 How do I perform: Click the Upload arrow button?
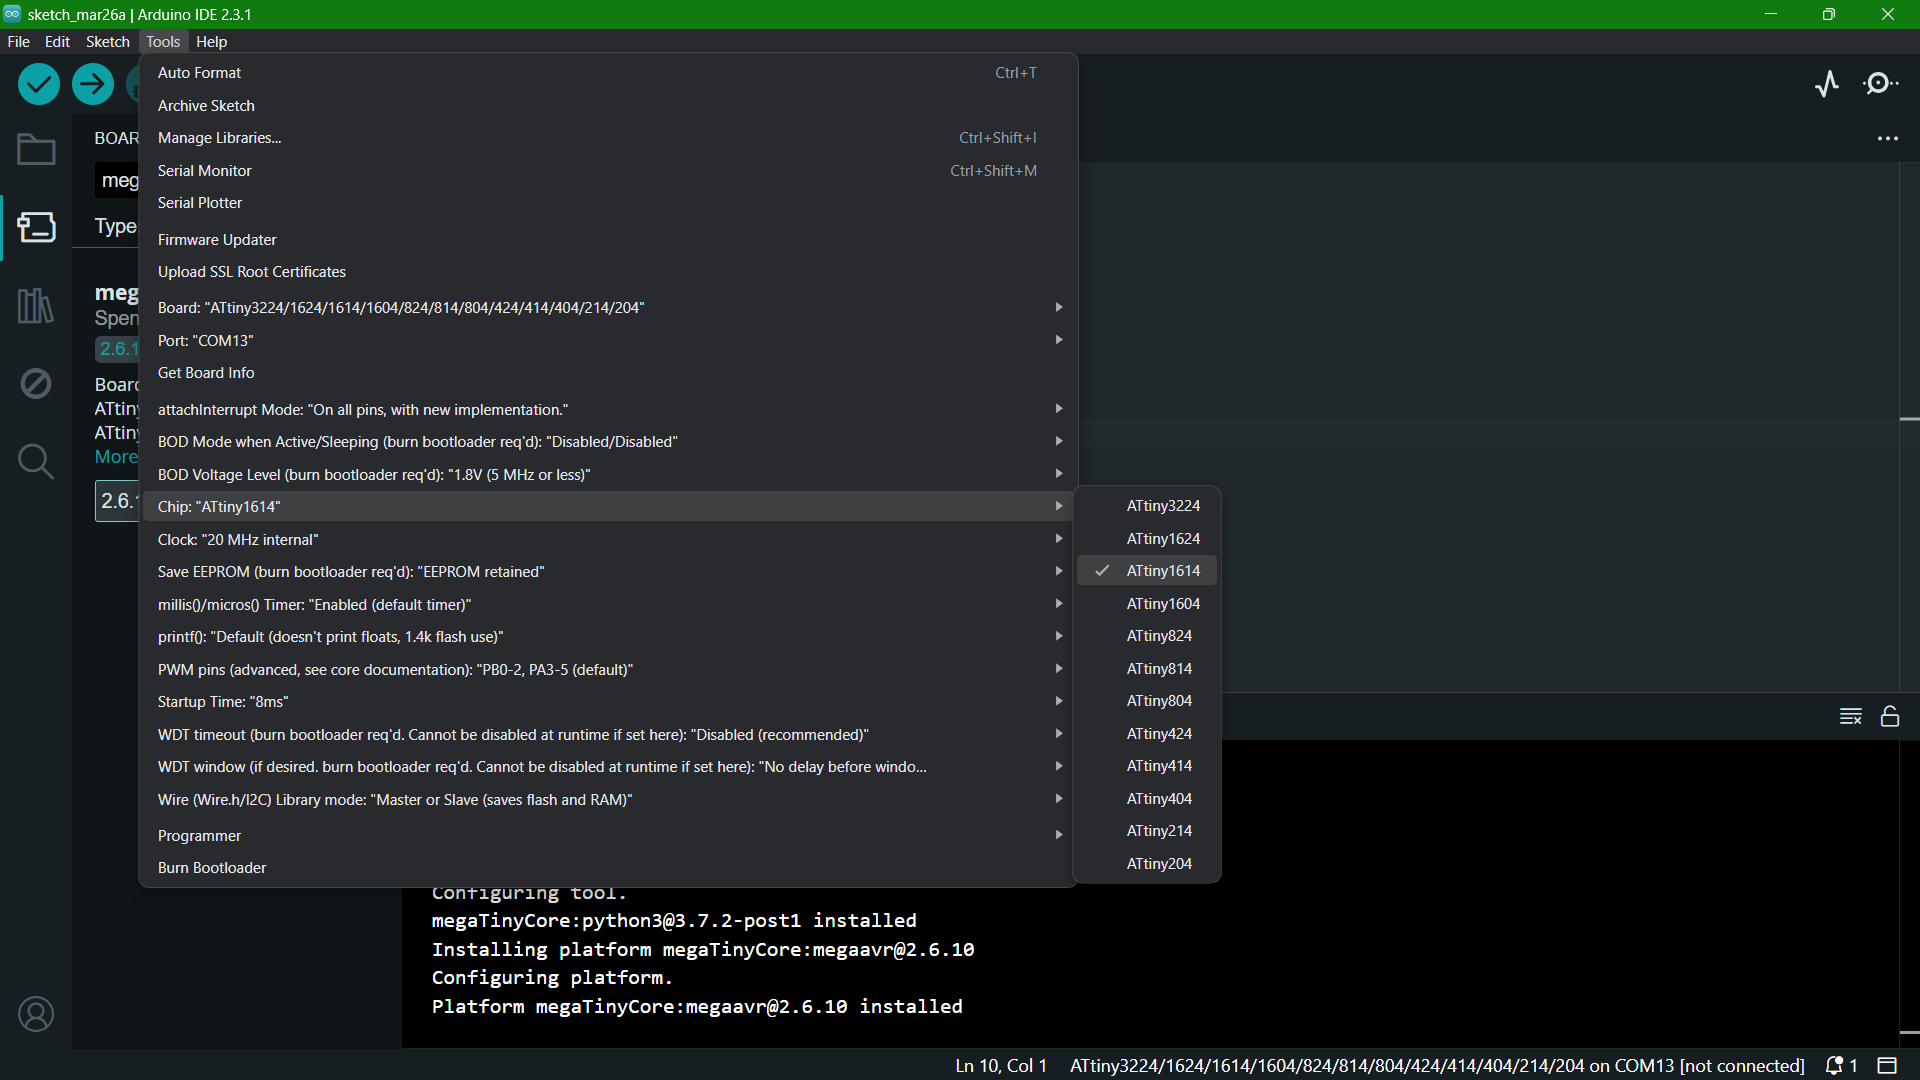pyautogui.click(x=93, y=84)
